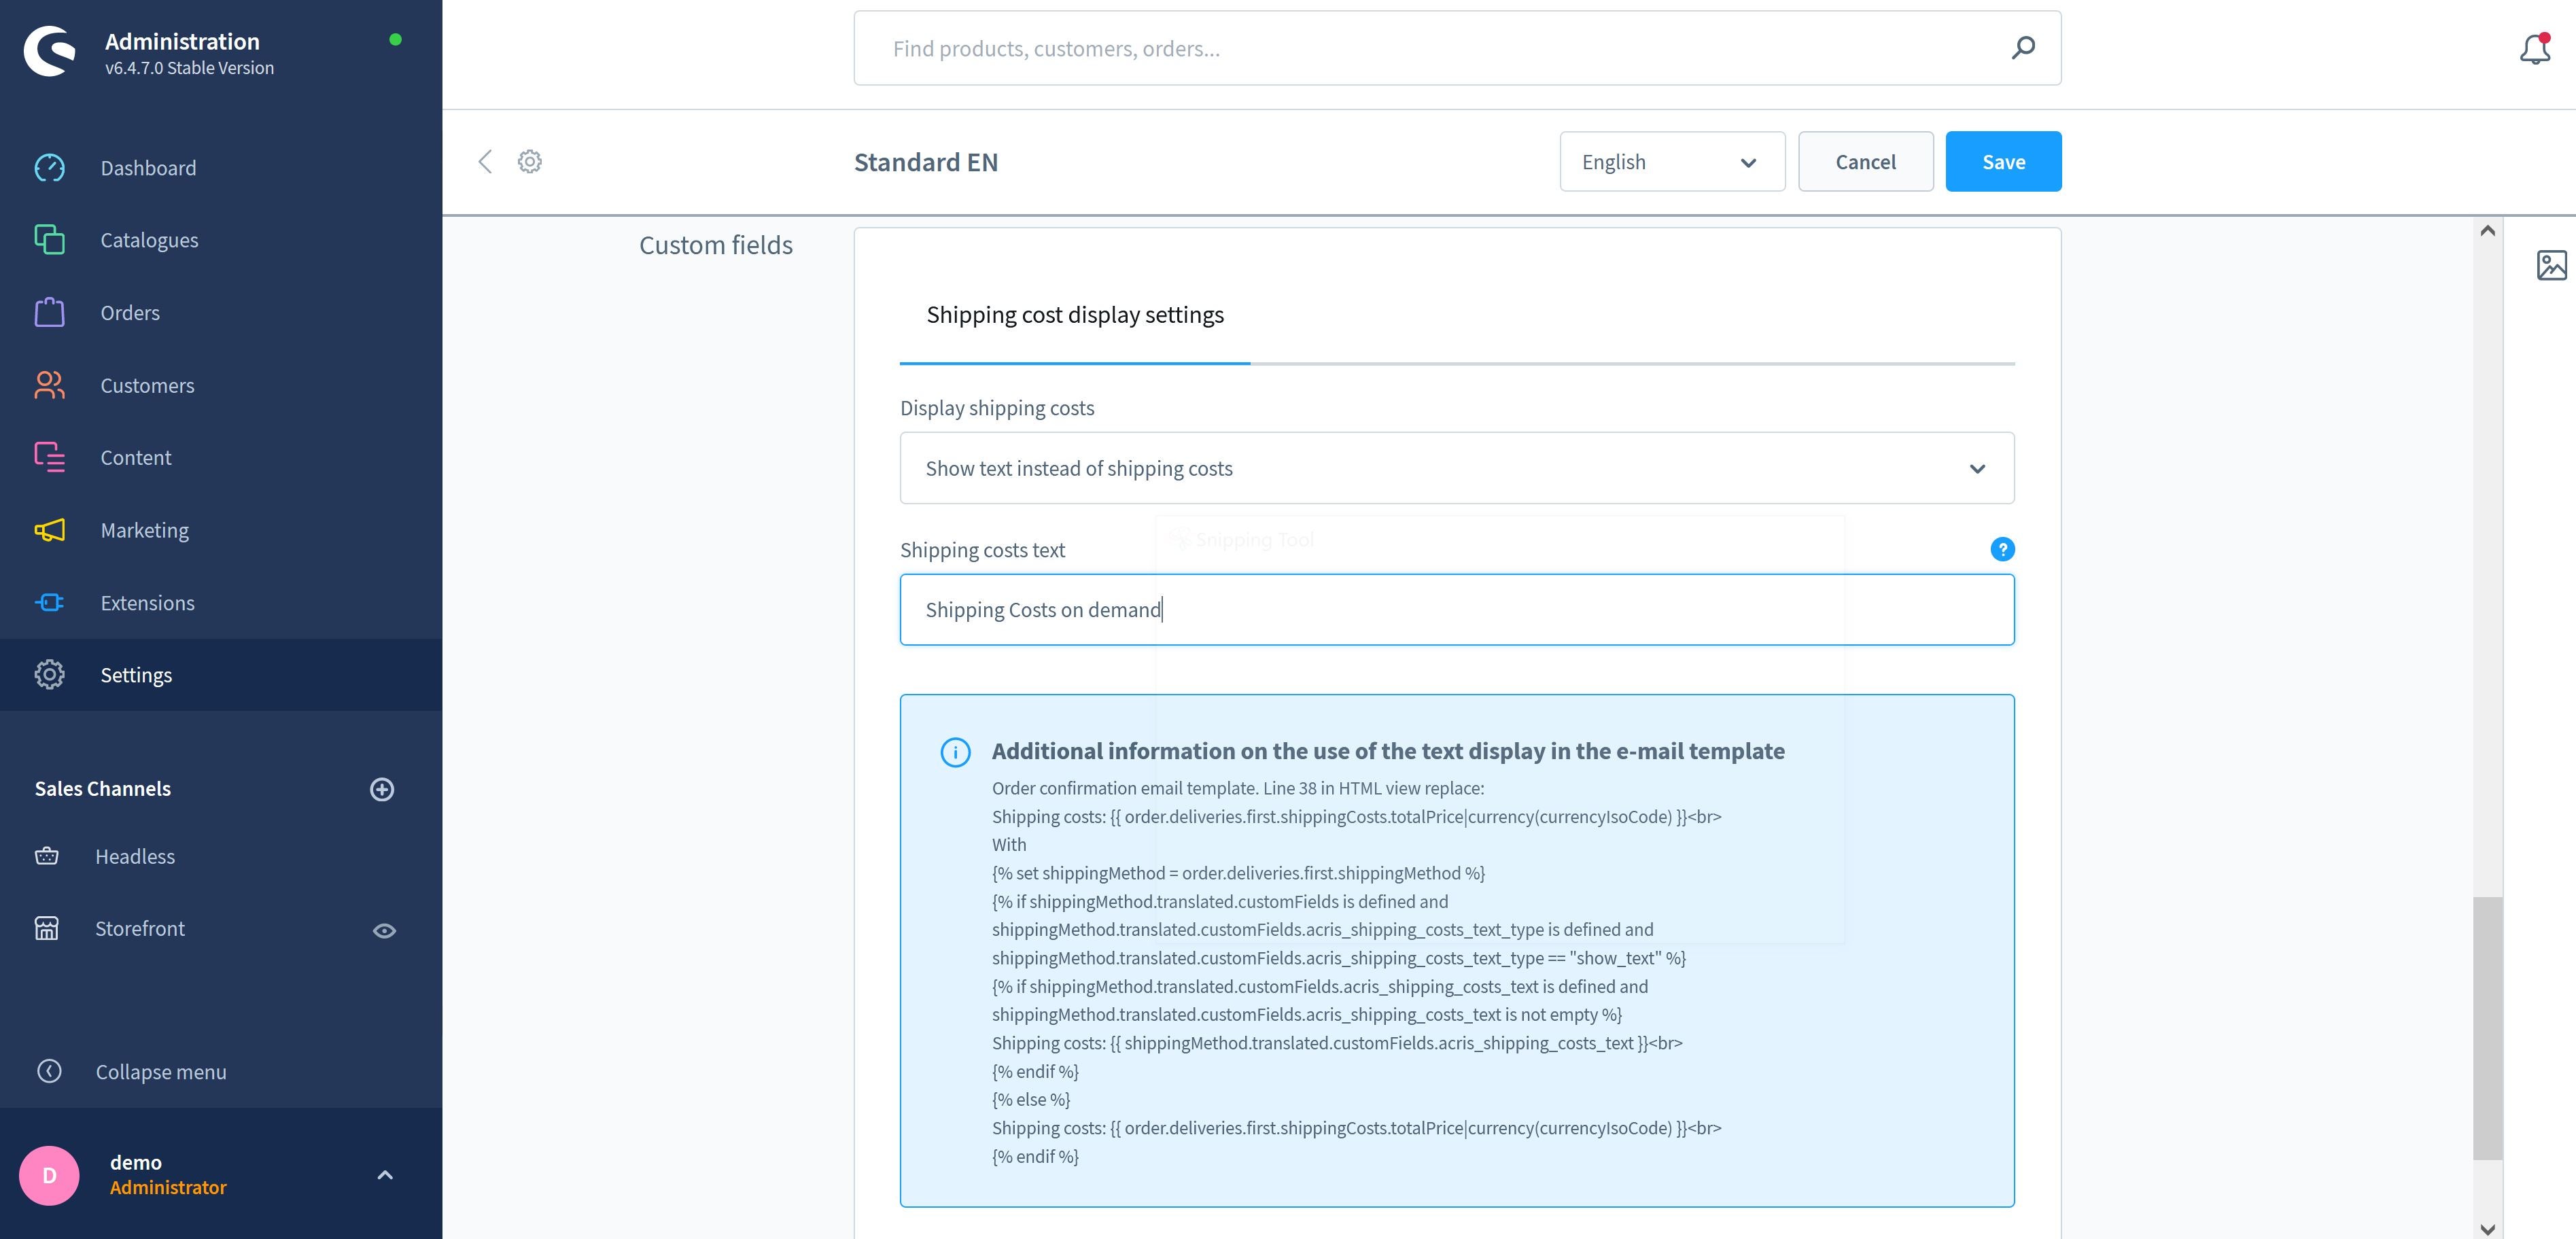Click the scrollbar down arrow
Image resolution: width=2576 pixels, height=1239 pixels.
[2488, 1229]
